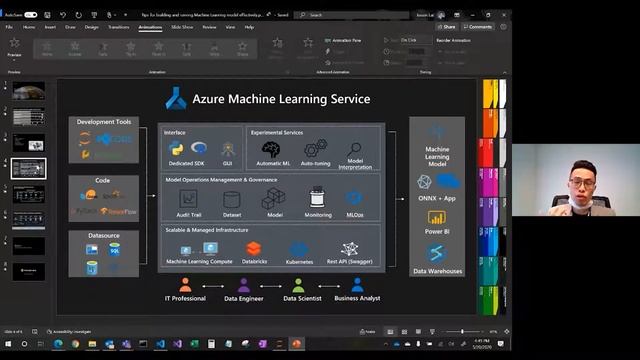Screen dimensions: 640x360
Task: Click the Auto-tuning gears icon
Action: click(316, 149)
